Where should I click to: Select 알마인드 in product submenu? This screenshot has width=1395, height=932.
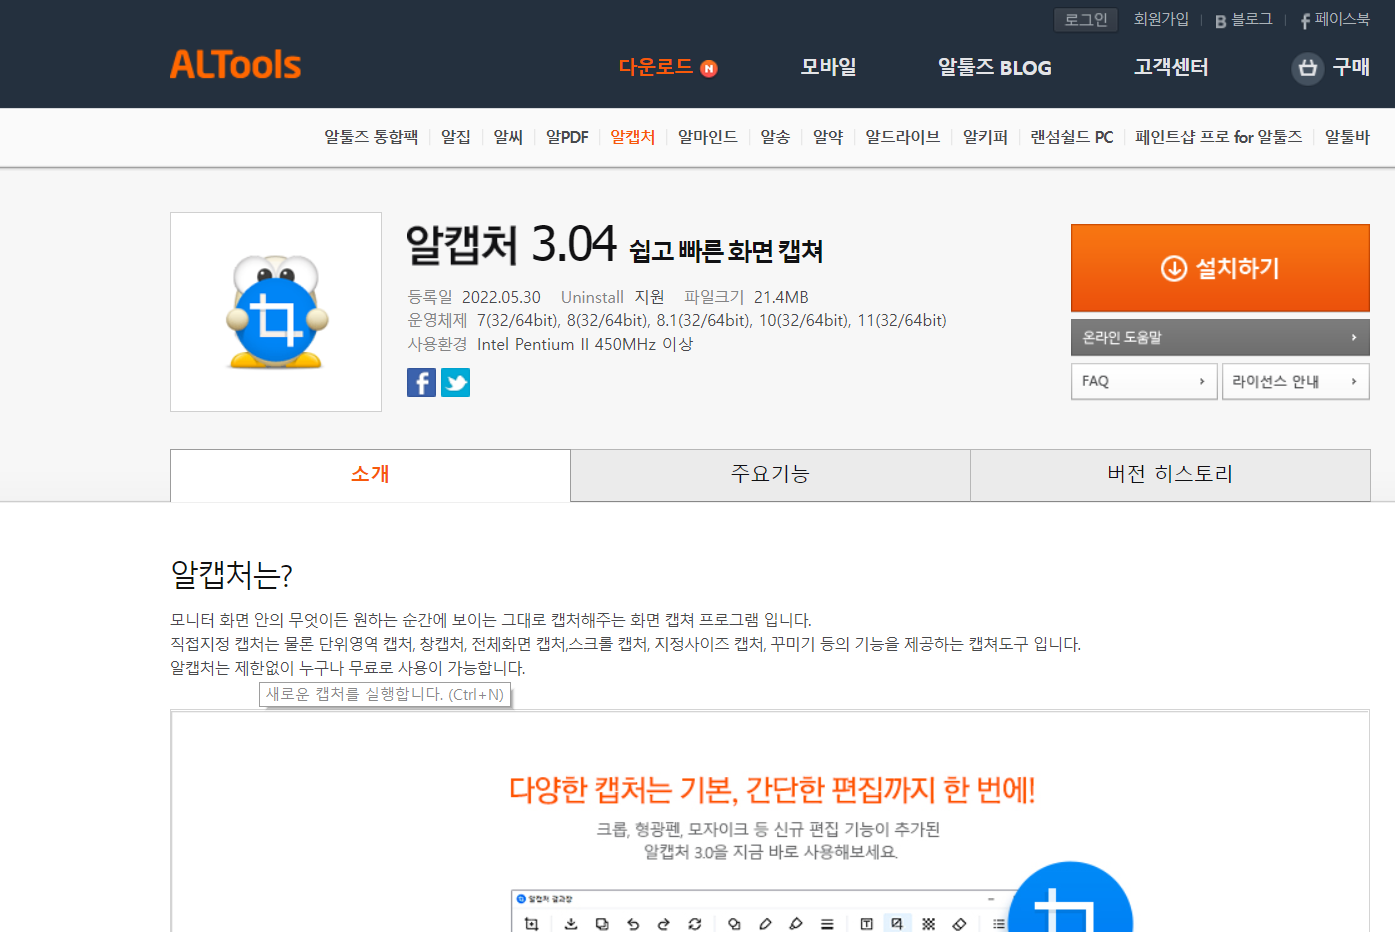tap(707, 137)
